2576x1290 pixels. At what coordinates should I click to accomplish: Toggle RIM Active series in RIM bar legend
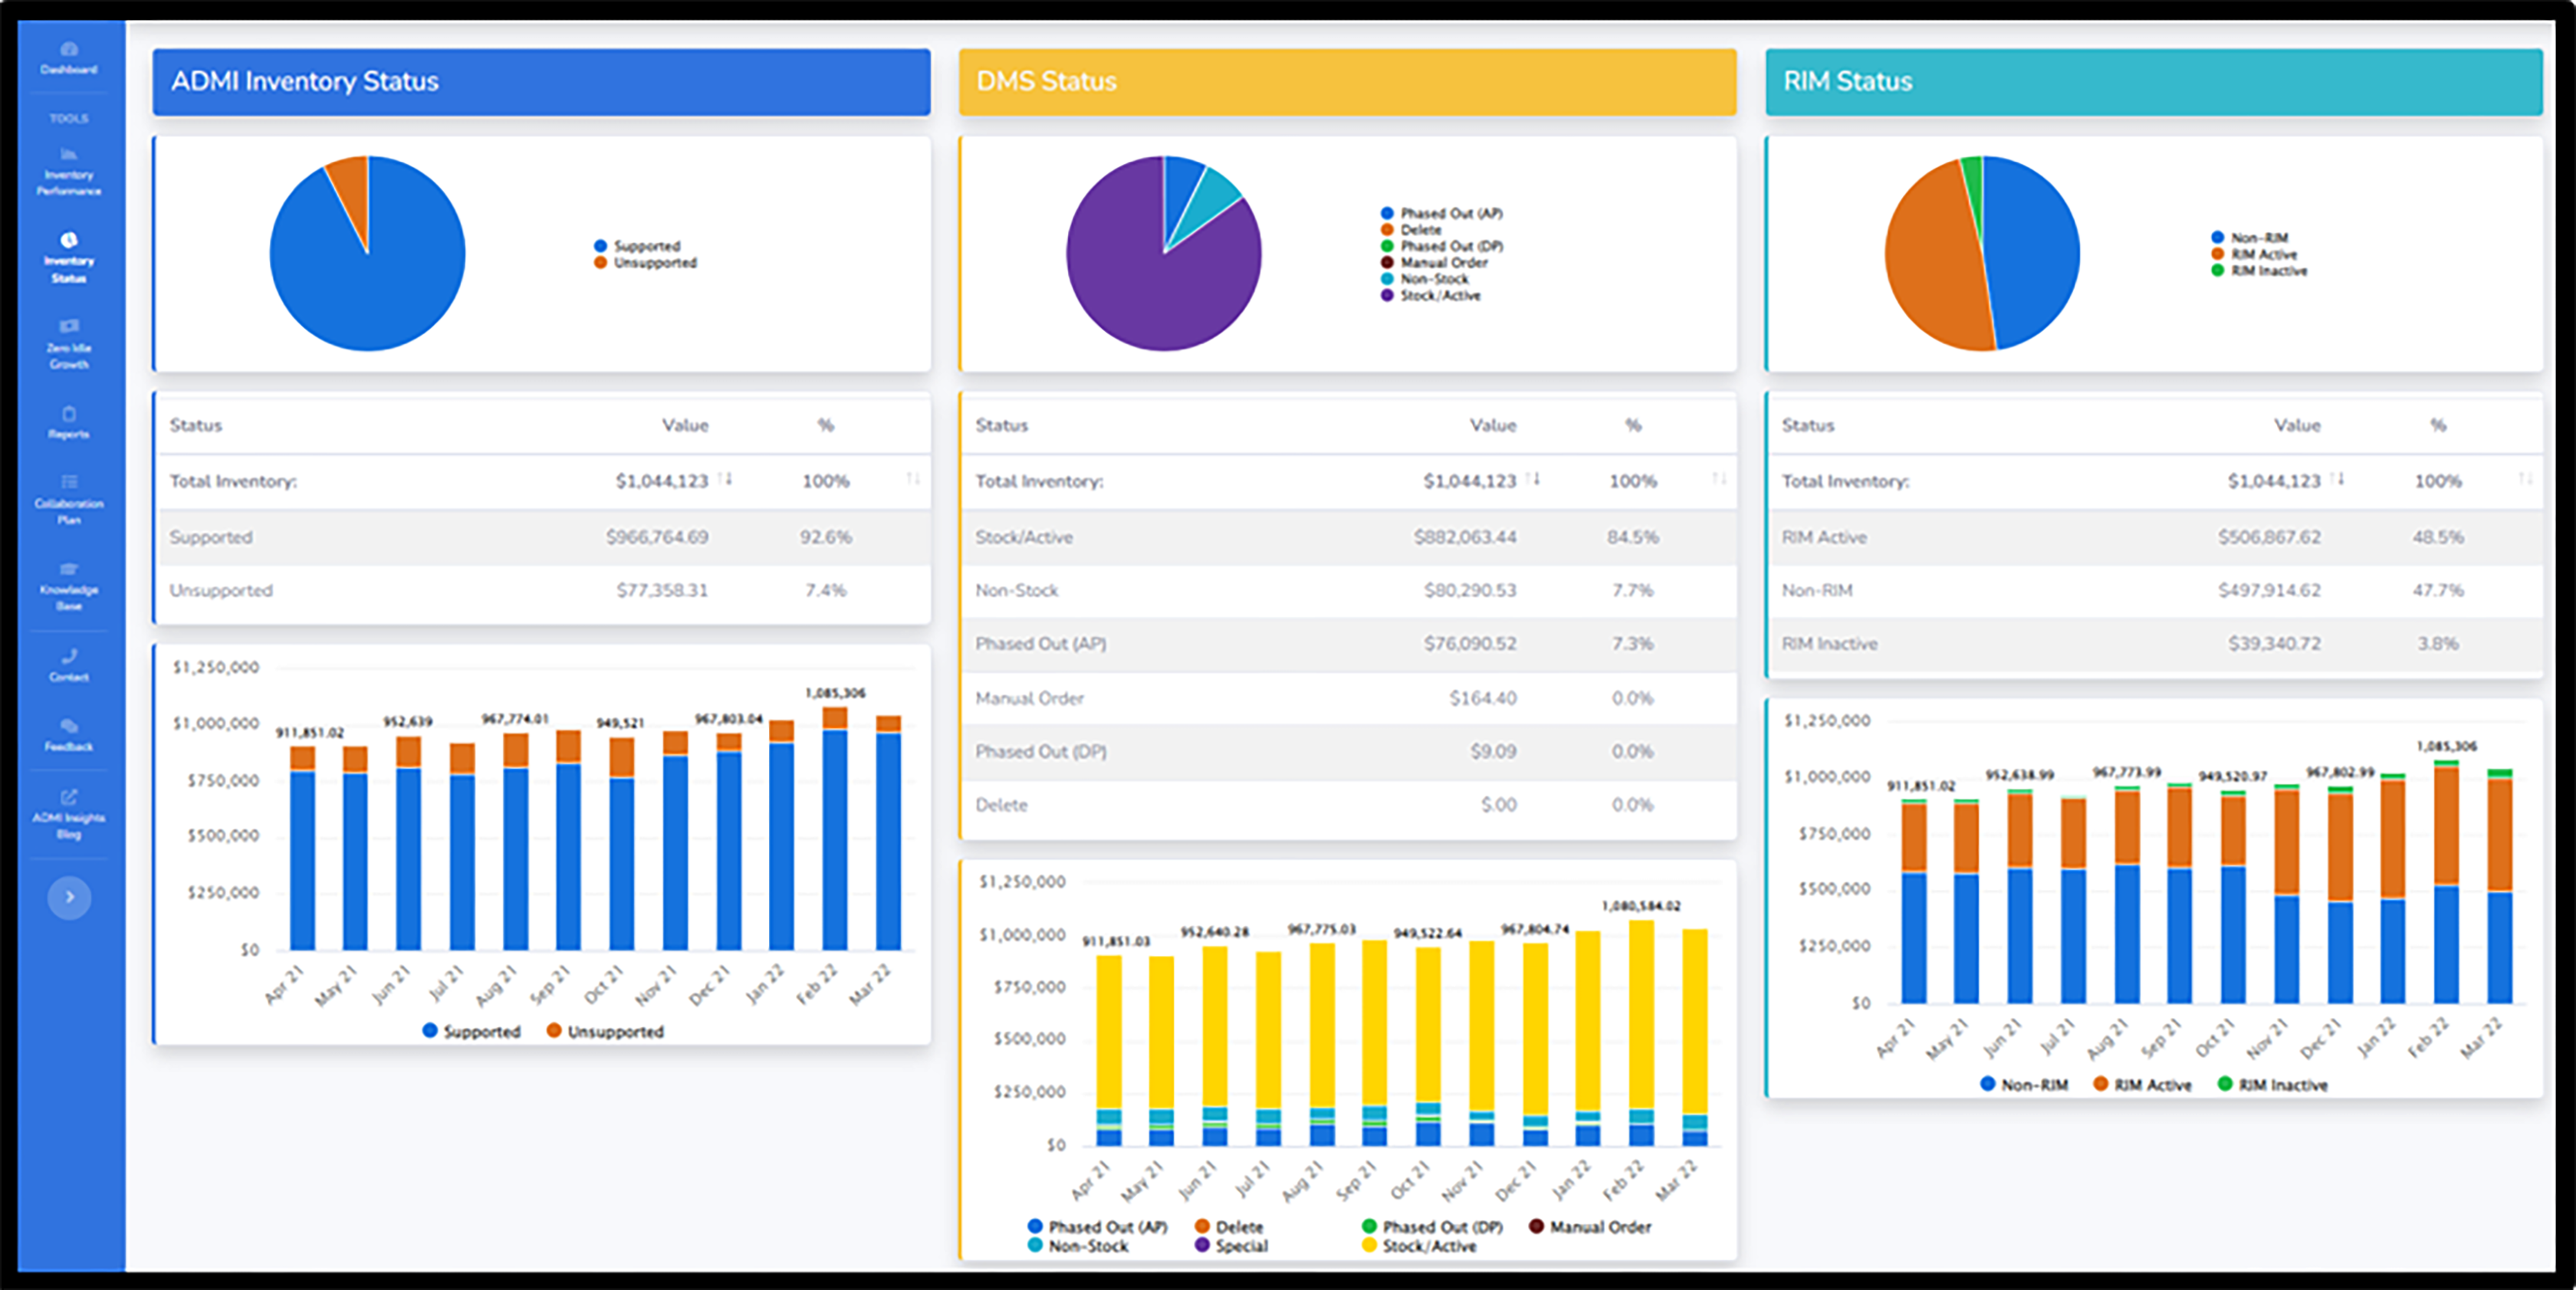[x=2142, y=1085]
